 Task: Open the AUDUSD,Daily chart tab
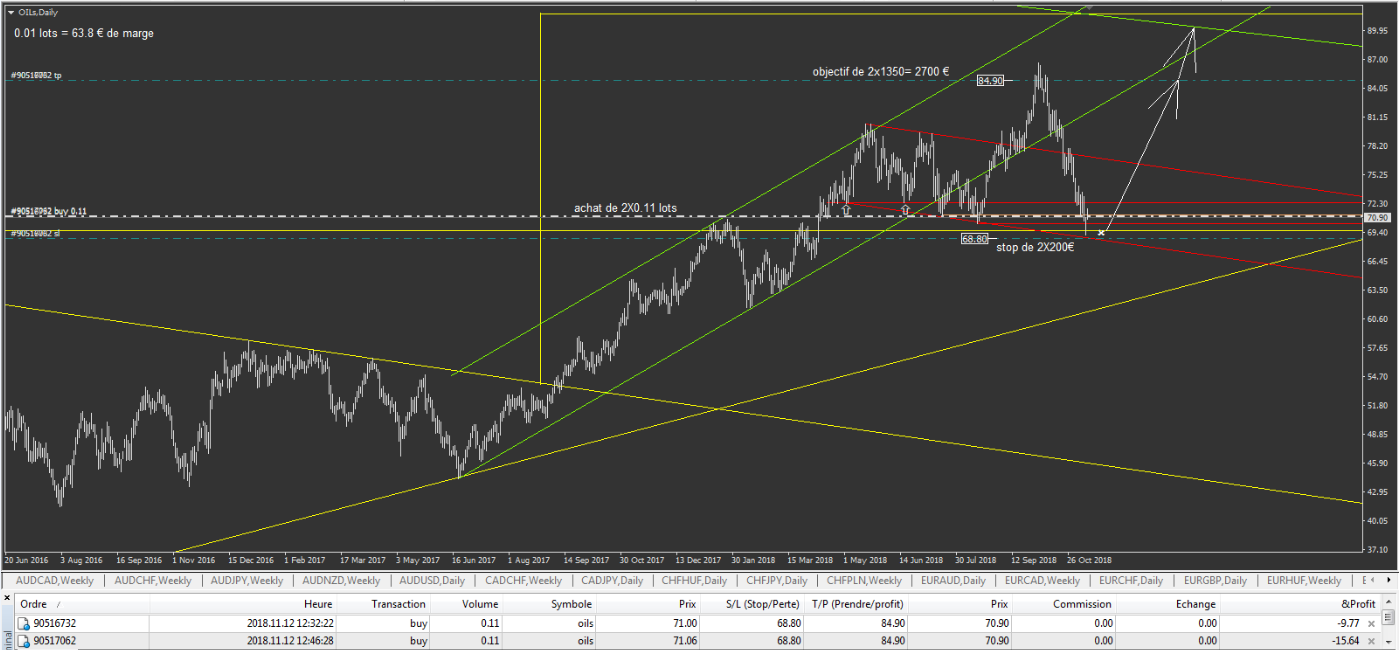[x=432, y=581]
